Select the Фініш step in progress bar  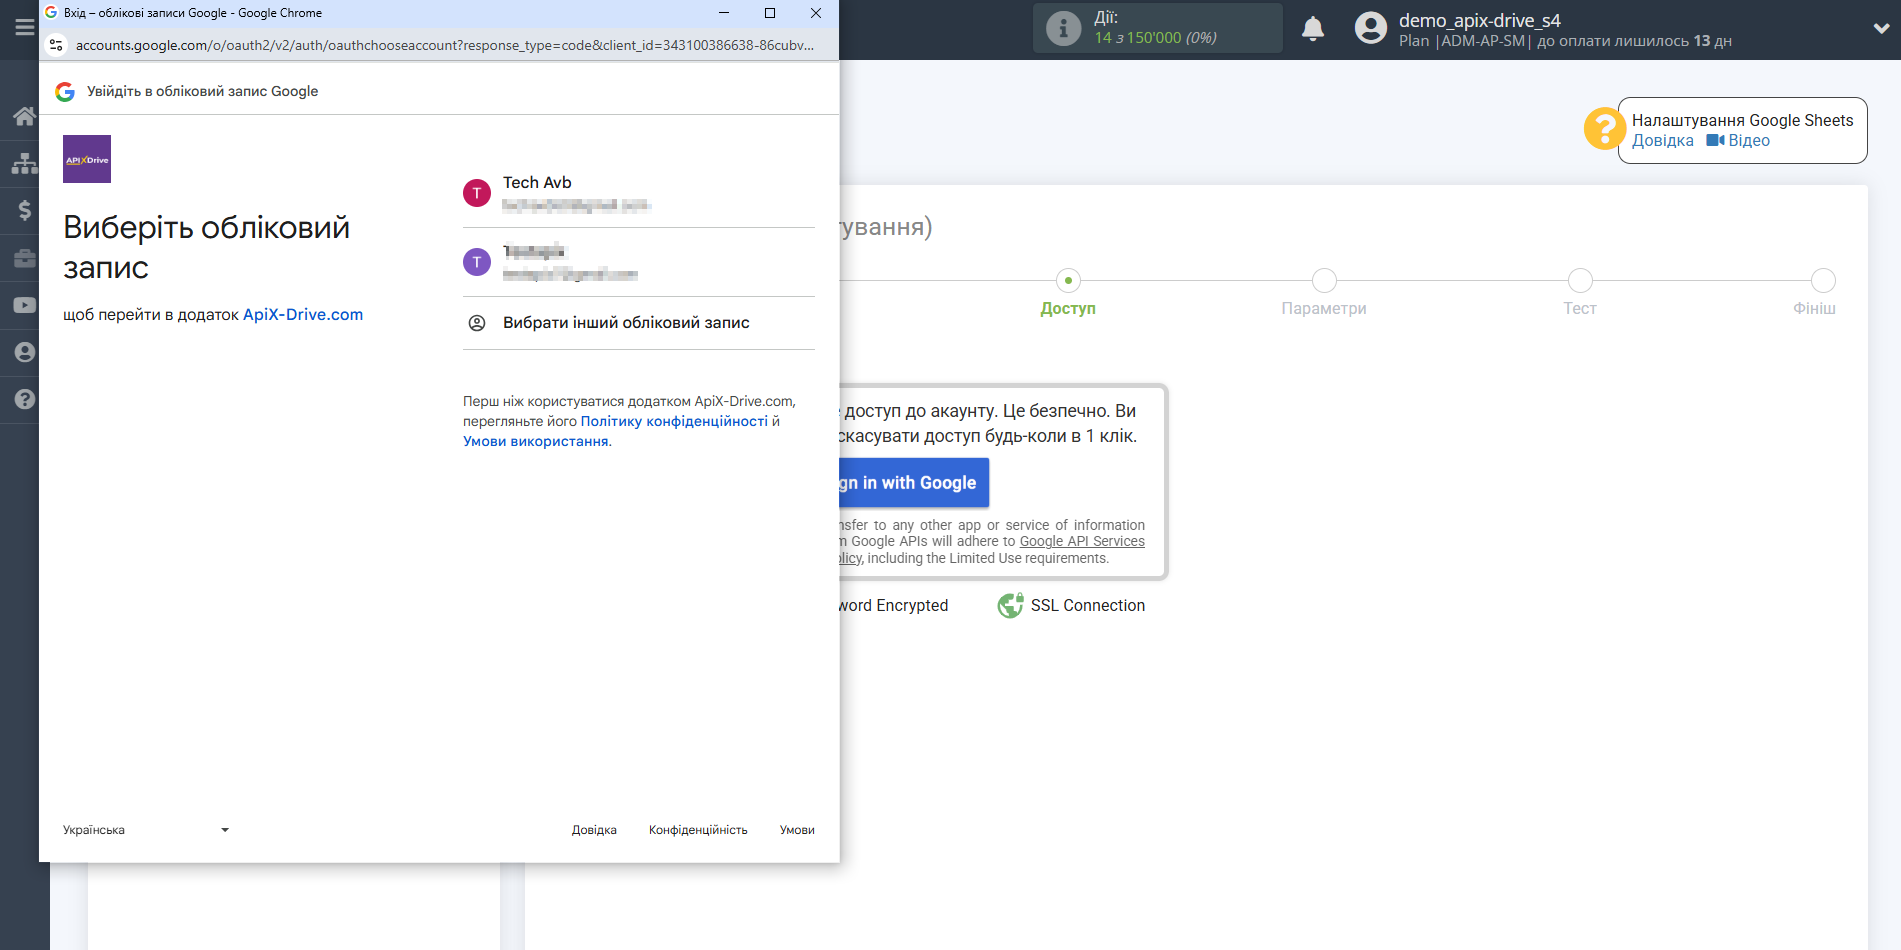pyautogui.click(x=1815, y=295)
